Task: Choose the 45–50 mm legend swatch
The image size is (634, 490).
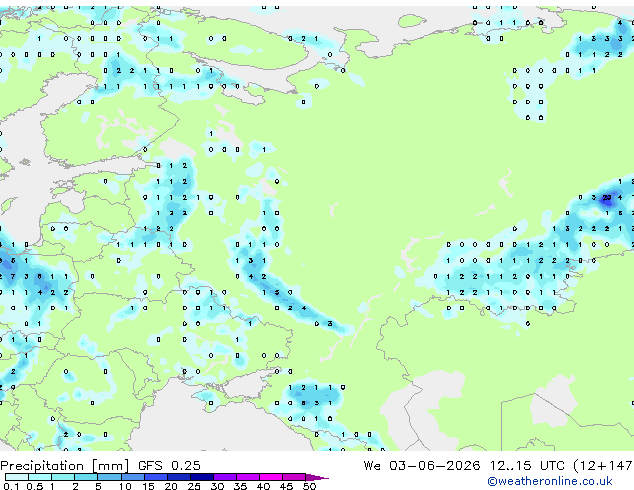Action: [294, 477]
